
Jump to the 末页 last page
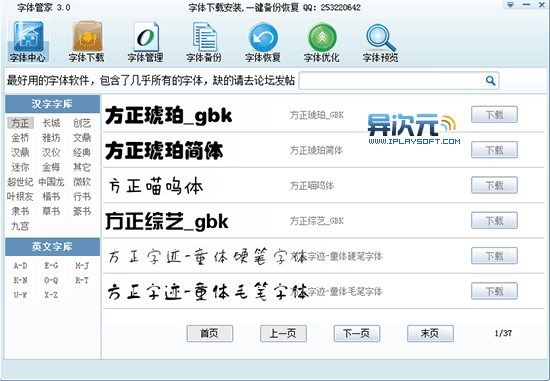click(x=430, y=333)
